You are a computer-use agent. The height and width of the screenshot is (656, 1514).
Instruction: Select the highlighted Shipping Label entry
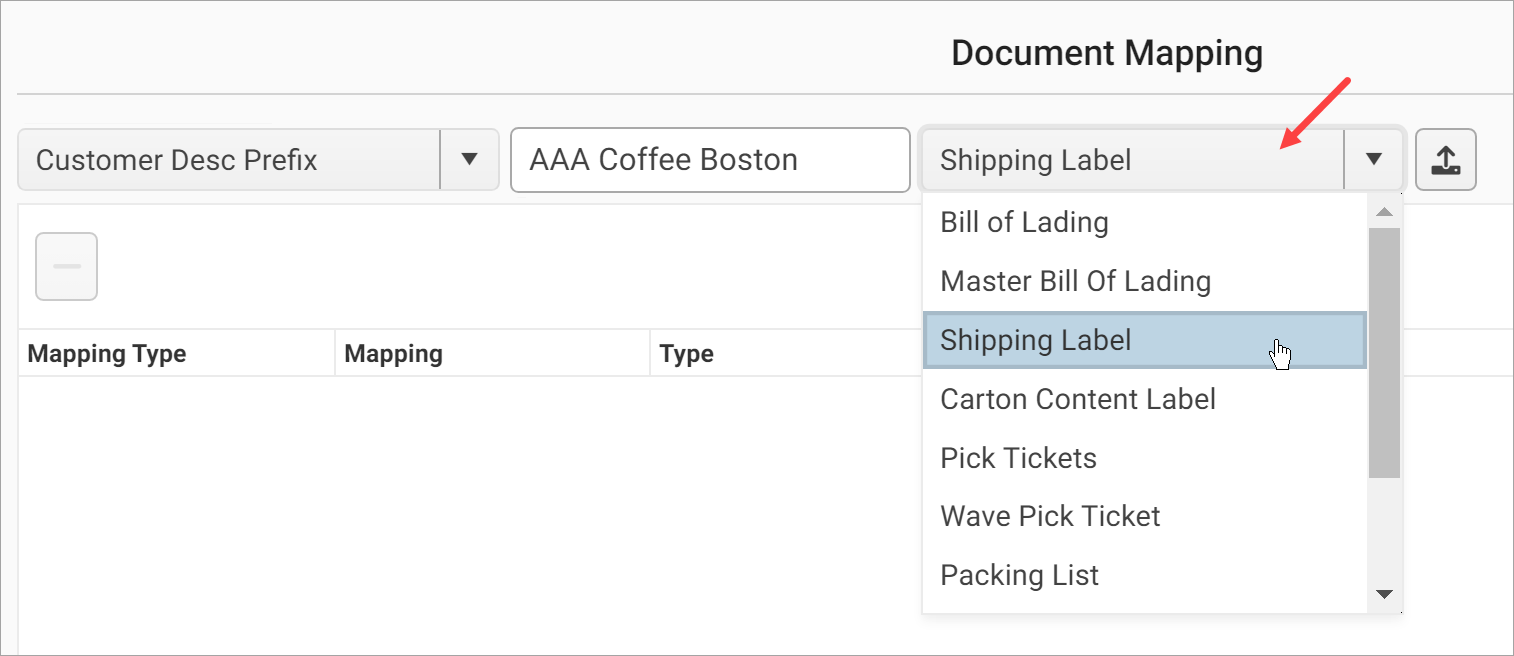click(1035, 340)
